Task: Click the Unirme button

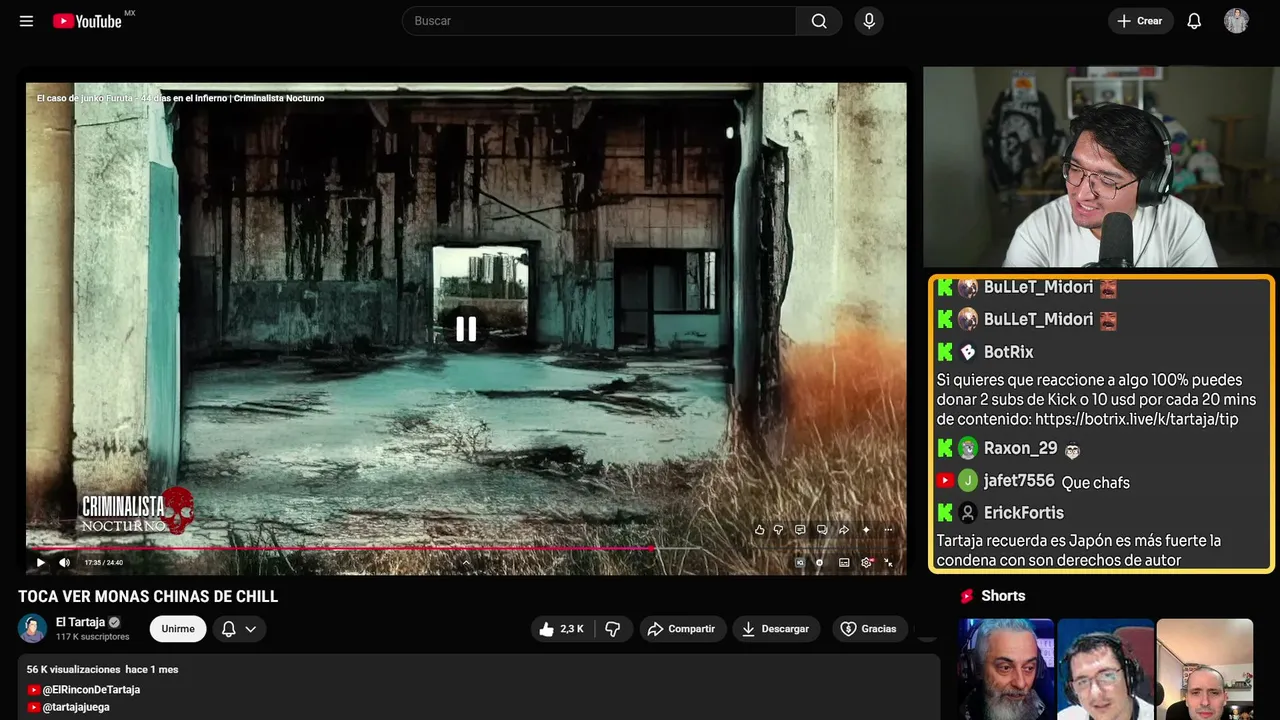Action: tap(178, 629)
